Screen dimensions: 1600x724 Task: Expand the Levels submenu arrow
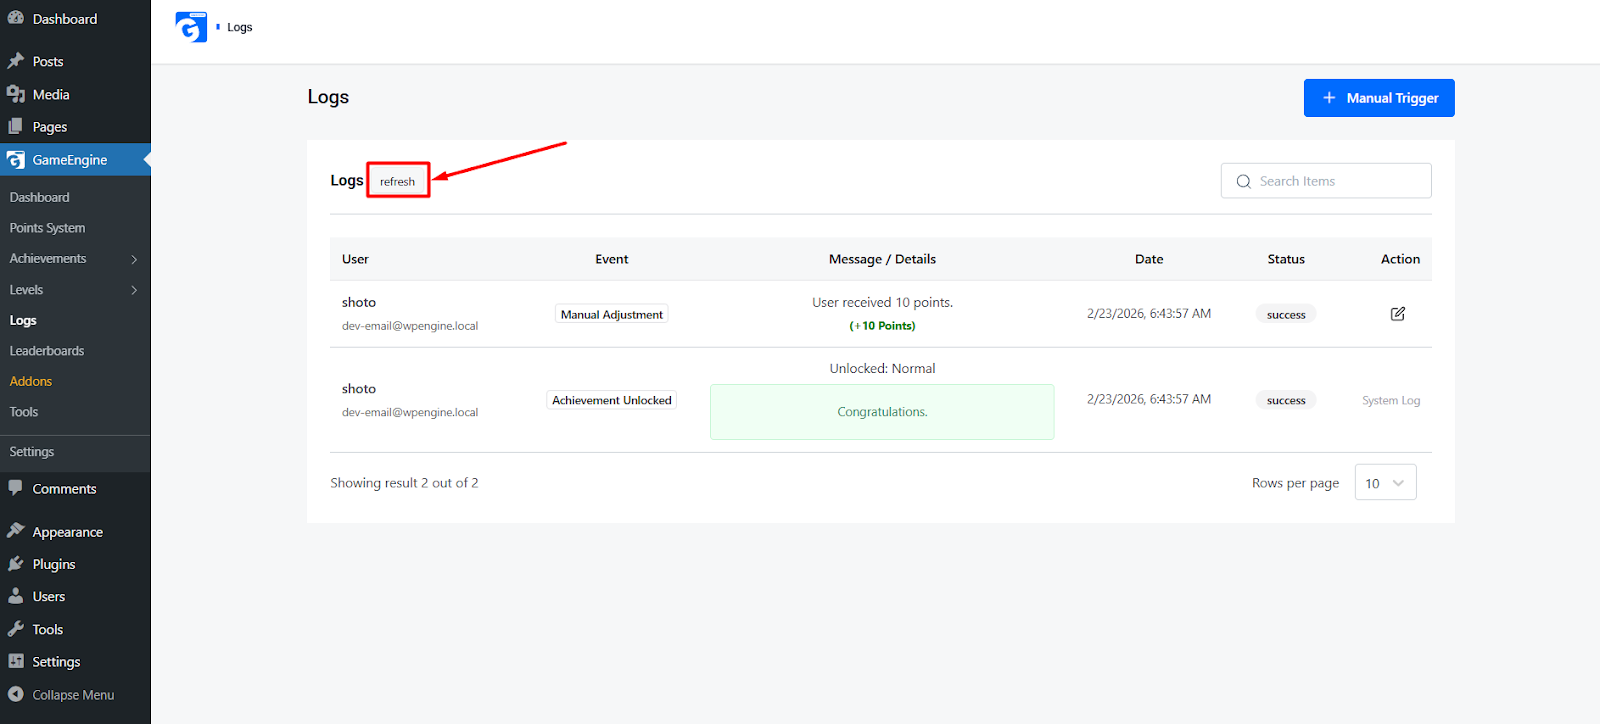(x=134, y=290)
